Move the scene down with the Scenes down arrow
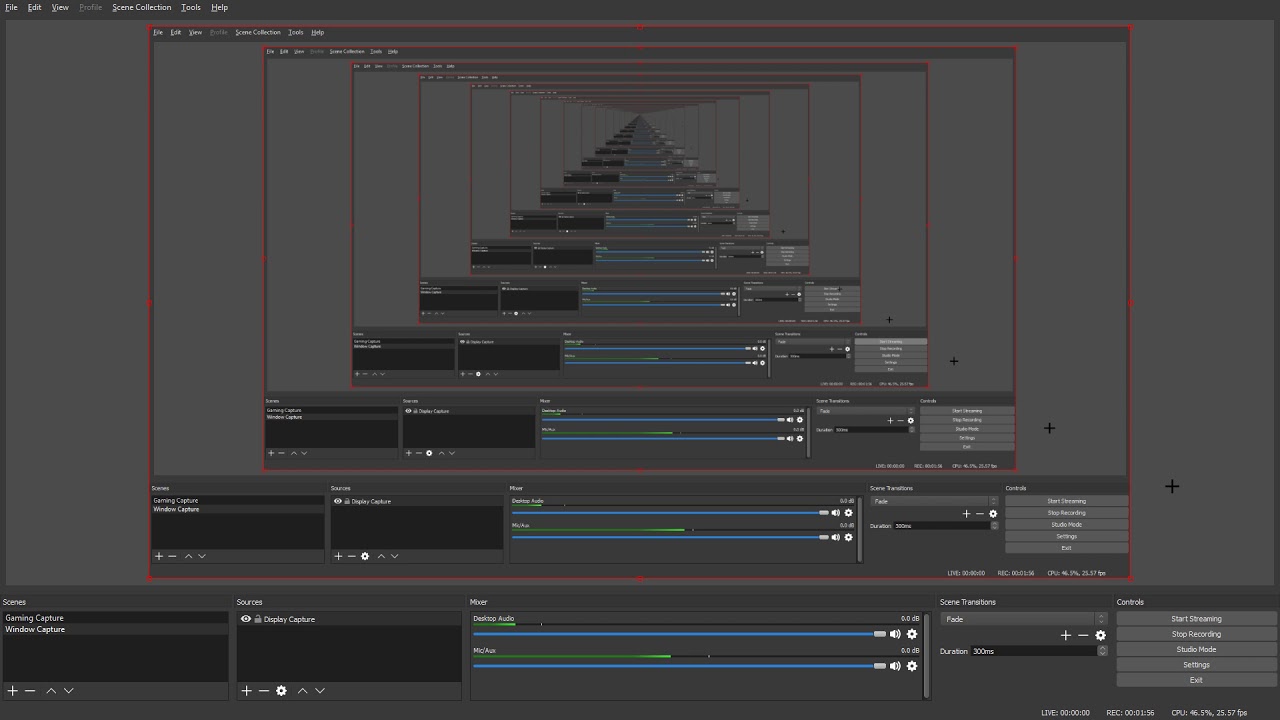 click(68, 691)
